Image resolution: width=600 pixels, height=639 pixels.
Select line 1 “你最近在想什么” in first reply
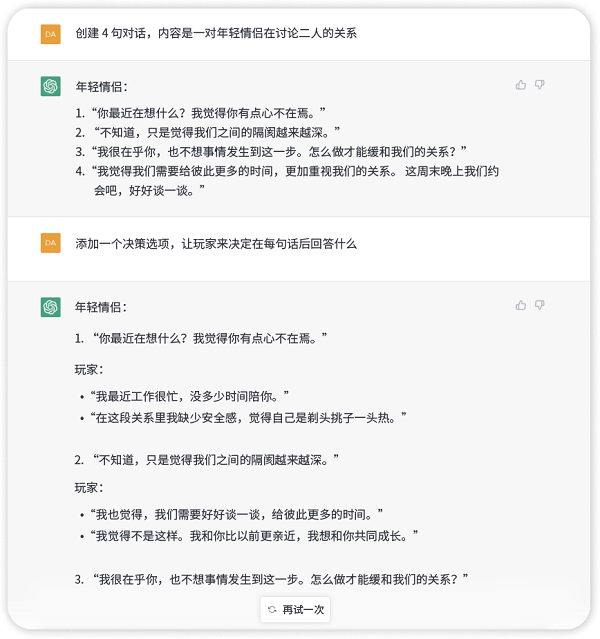point(201,113)
